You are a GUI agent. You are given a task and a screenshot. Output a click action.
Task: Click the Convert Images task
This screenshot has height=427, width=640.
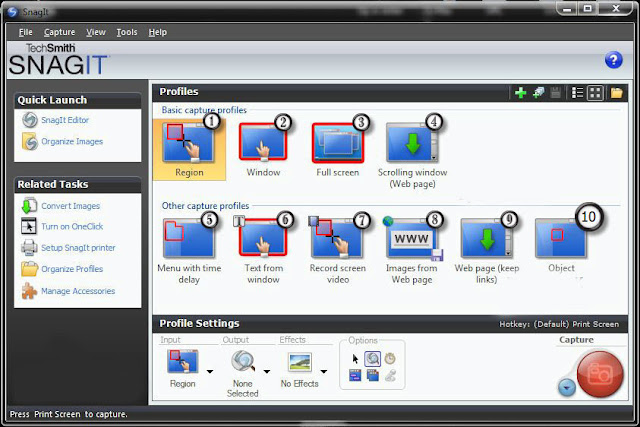(x=61, y=206)
